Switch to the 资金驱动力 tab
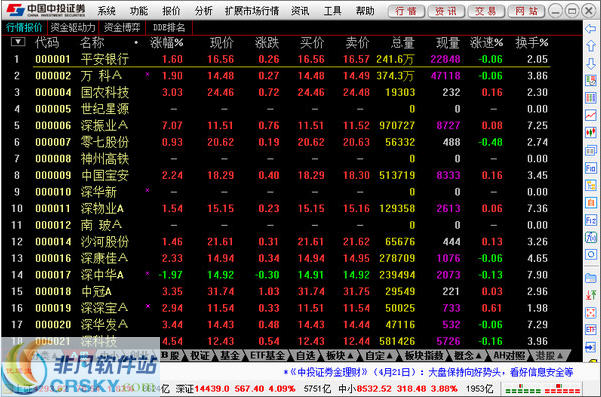Screen dimensions: 601x397 72,28
